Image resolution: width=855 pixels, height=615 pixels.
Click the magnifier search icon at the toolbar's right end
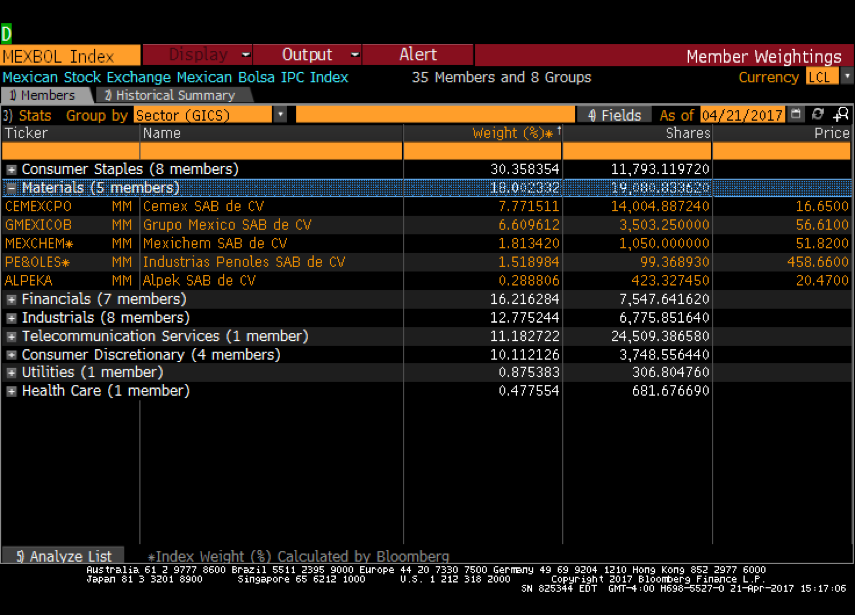(x=841, y=114)
